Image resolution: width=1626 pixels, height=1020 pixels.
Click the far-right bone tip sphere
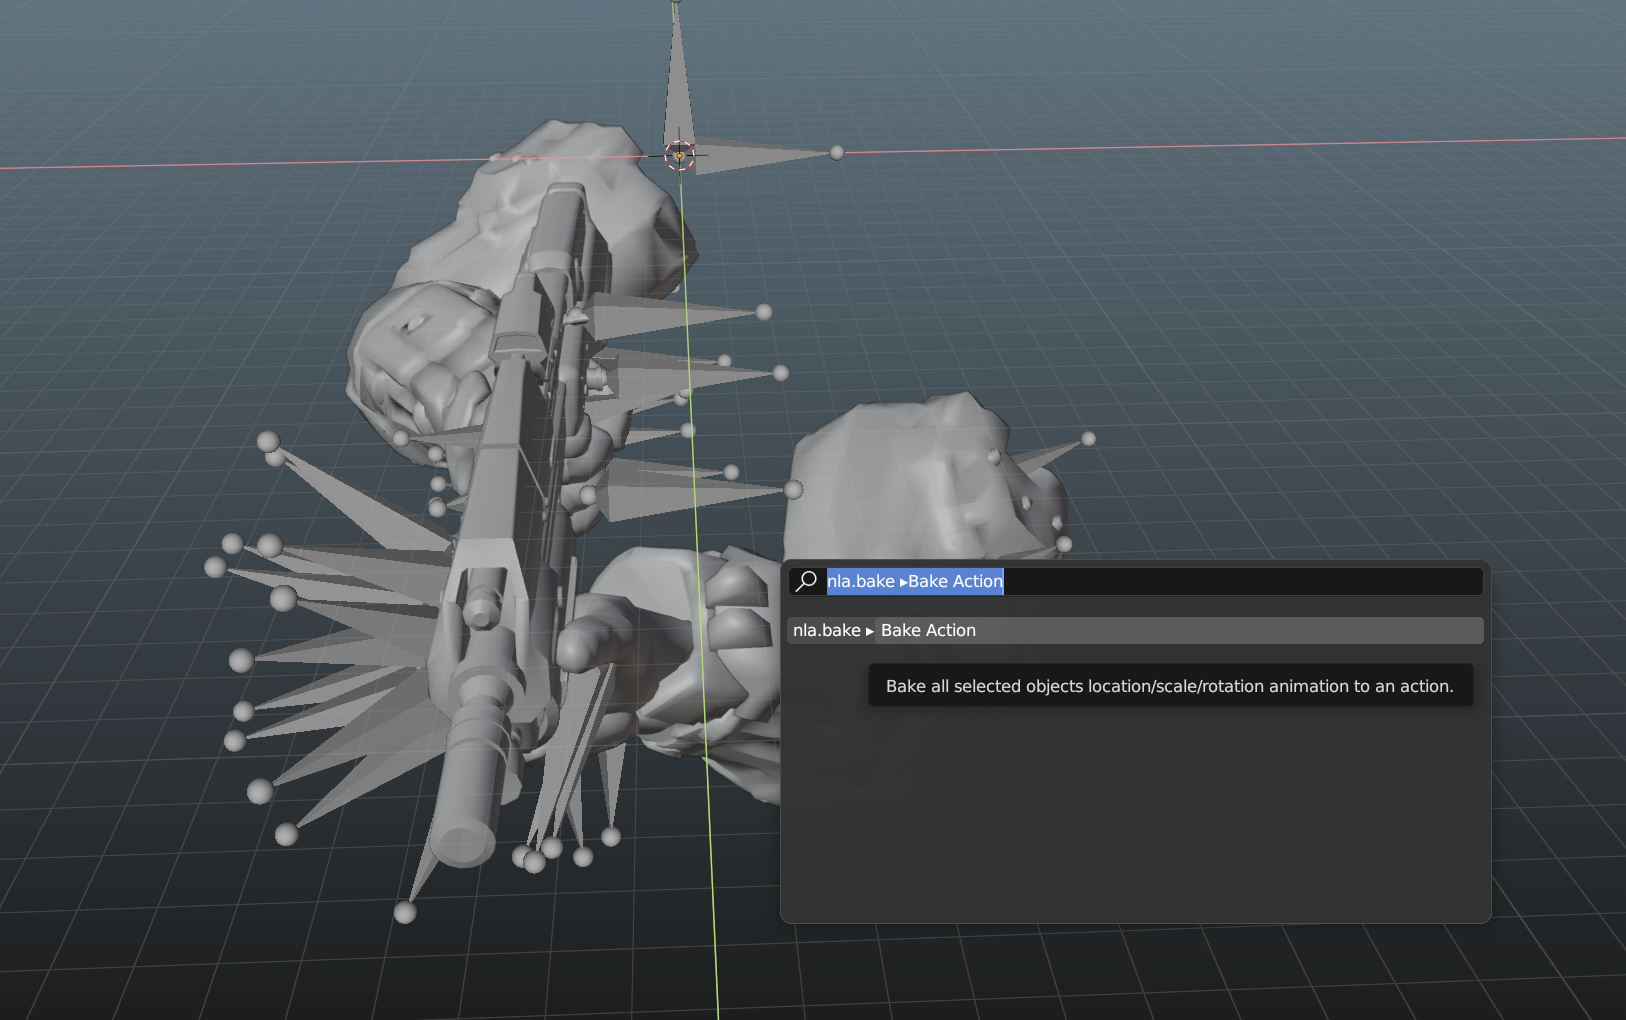tap(1088, 438)
